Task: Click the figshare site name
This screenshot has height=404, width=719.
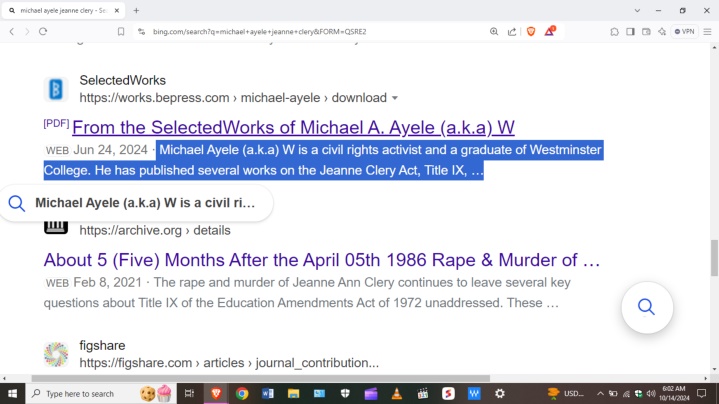Action: coord(102,345)
